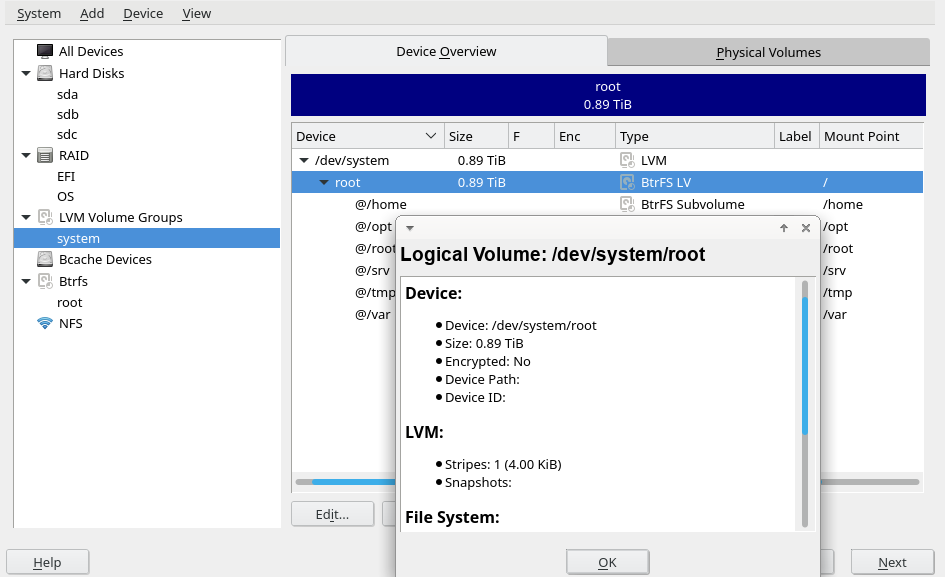Click the Bcache Devices icon
Image resolution: width=945 pixels, height=577 pixels.
(45, 259)
